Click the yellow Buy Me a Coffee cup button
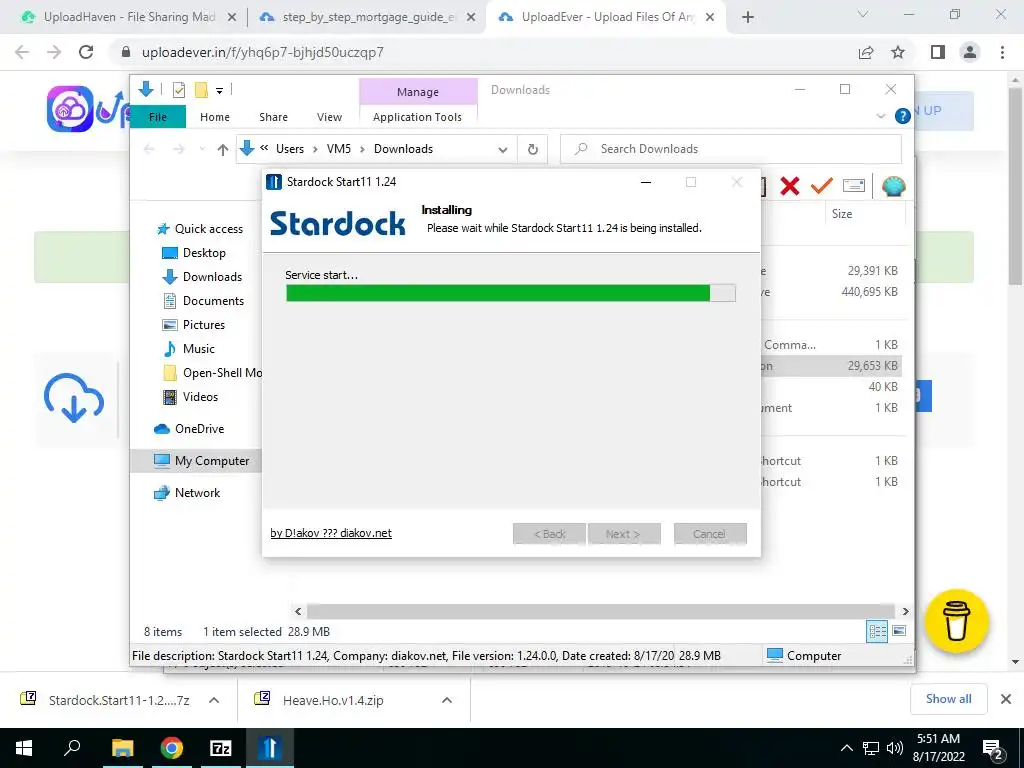 point(956,621)
